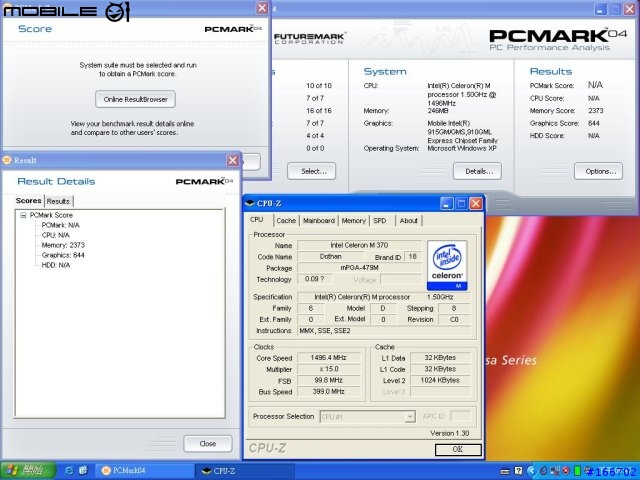Open the Memory tab in CPU-Z
640x480 pixels.
(353, 220)
